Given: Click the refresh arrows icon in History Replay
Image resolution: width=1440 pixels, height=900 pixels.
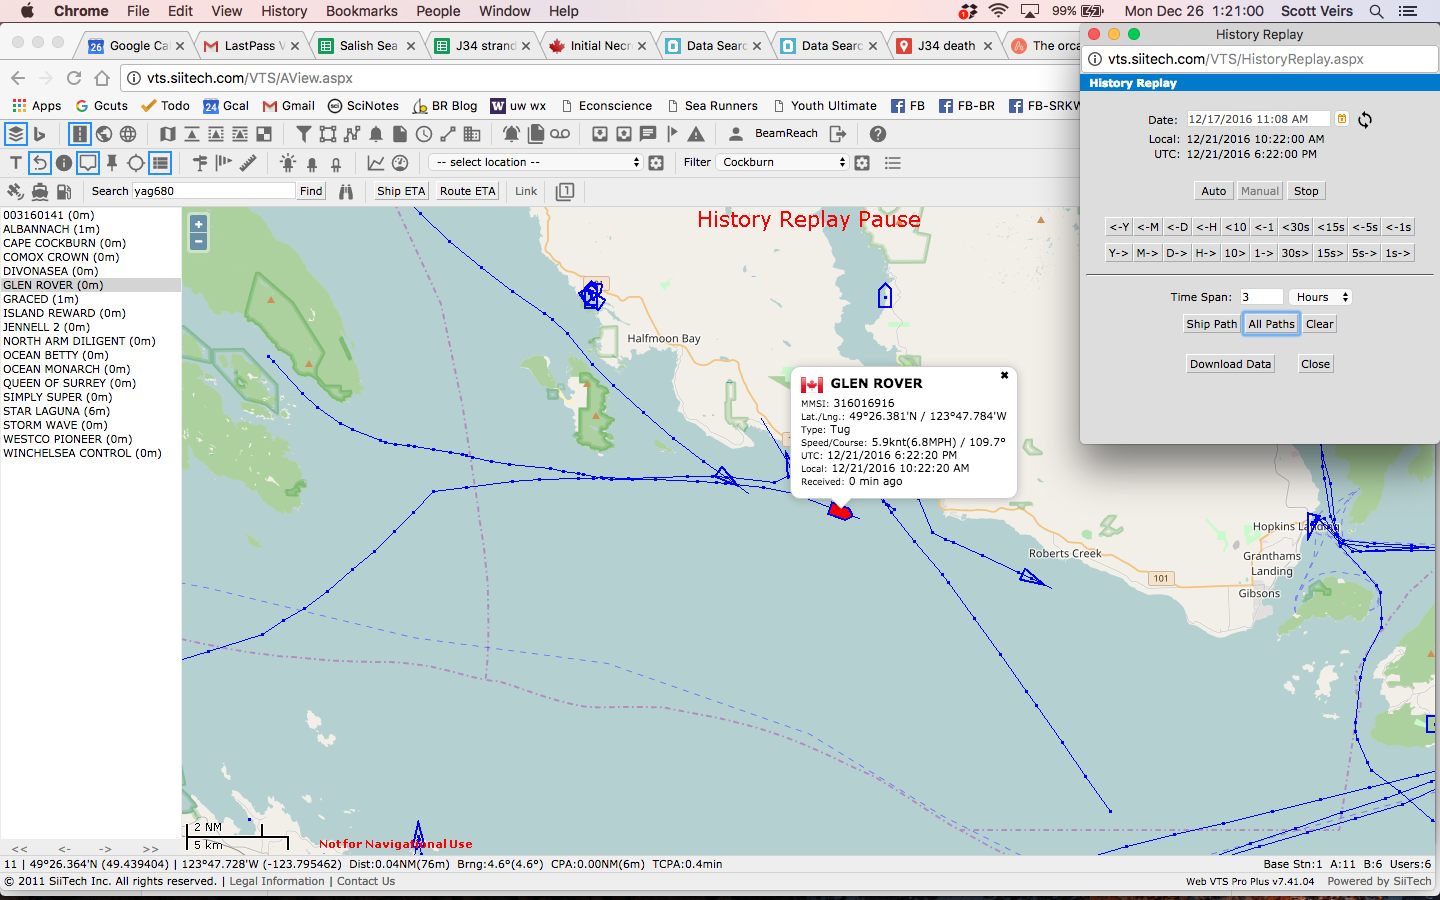Looking at the screenshot, I should coord(1365,120).
